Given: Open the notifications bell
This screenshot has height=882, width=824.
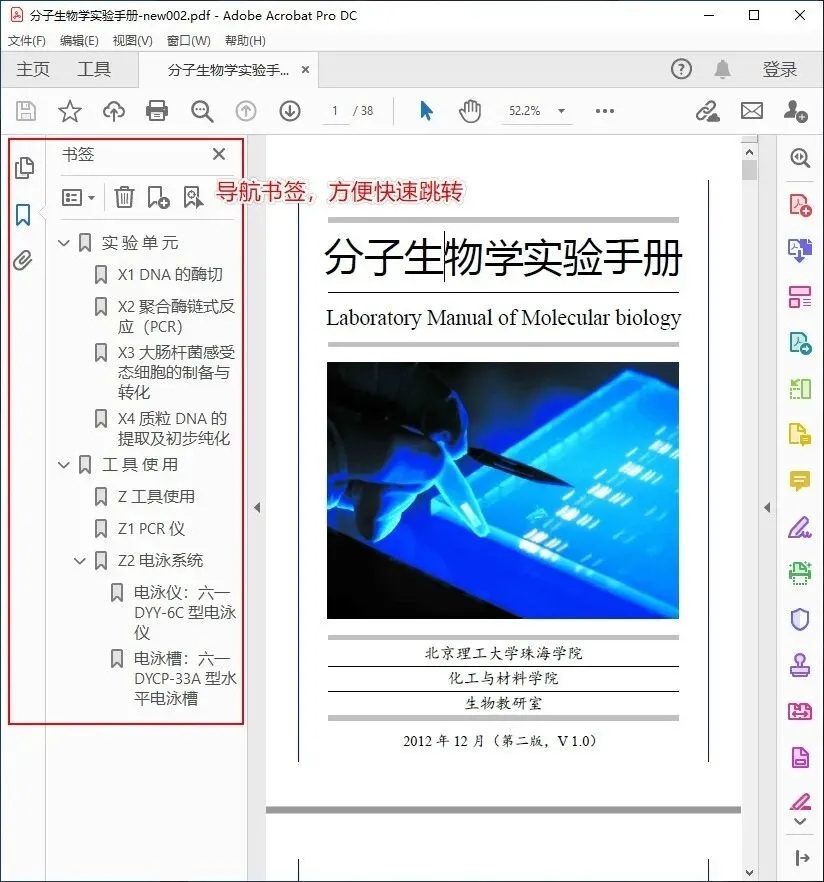Looking at the screenshot, I should (x=723, y=69).
